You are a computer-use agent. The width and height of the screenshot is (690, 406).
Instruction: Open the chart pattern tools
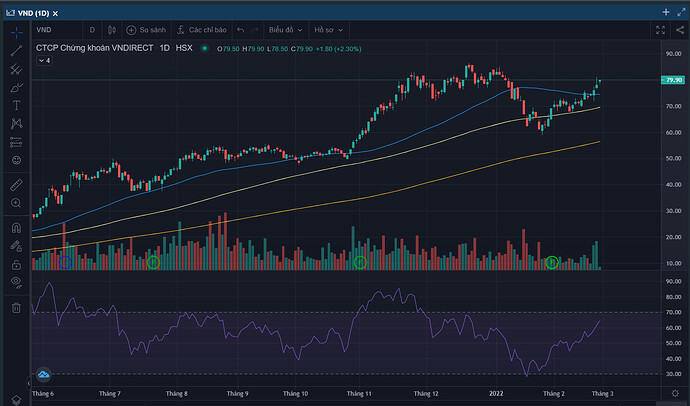click(16, 124)
